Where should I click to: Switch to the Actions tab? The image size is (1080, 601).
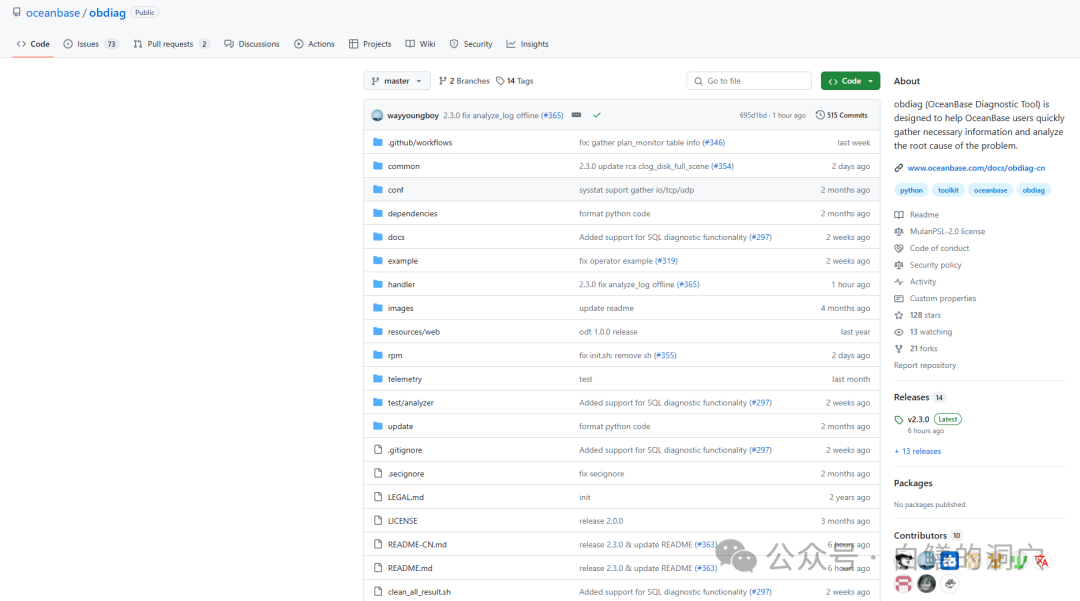314,44
